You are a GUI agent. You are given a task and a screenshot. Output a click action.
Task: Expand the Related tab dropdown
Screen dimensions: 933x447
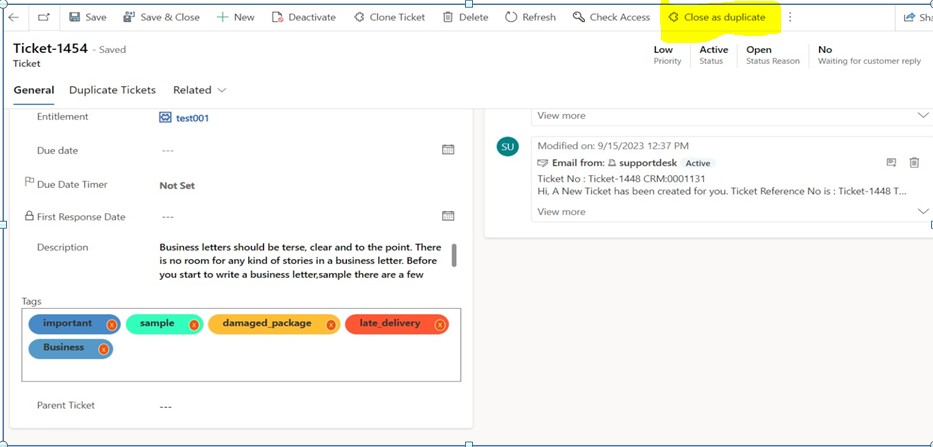pos(199,90)
